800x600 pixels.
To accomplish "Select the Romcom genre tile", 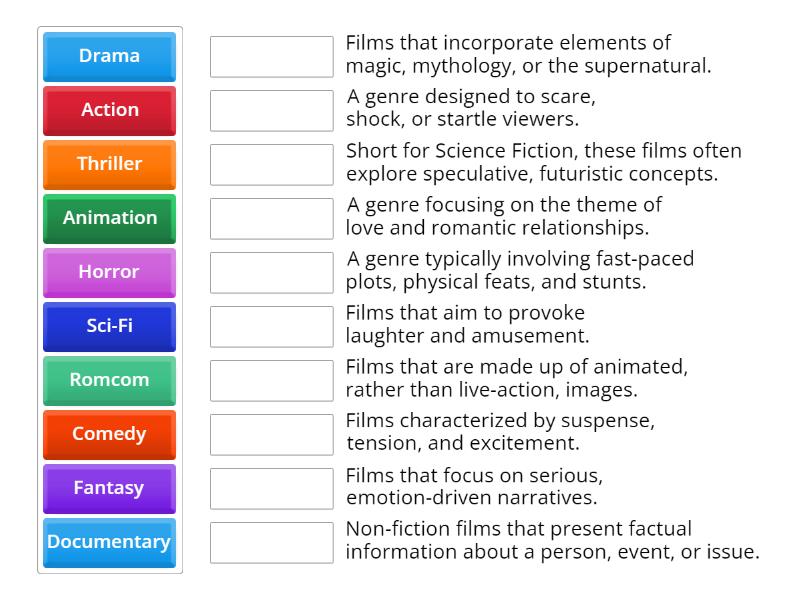I will pyautogui.click(x=107, y=380).
